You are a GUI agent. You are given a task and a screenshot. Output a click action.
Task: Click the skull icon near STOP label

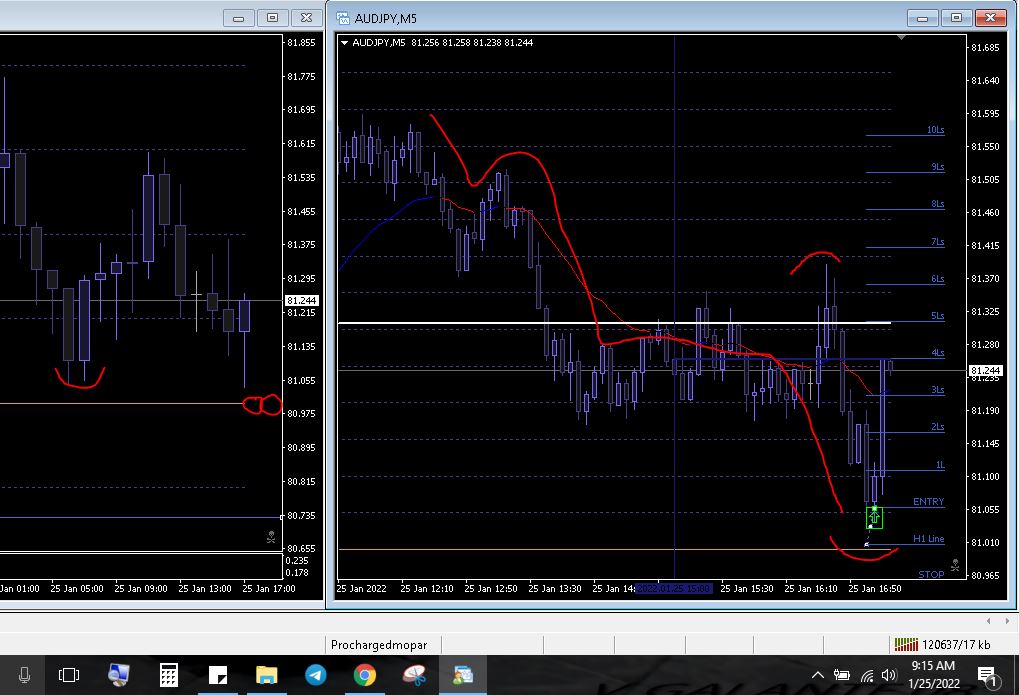coord(955,566)
